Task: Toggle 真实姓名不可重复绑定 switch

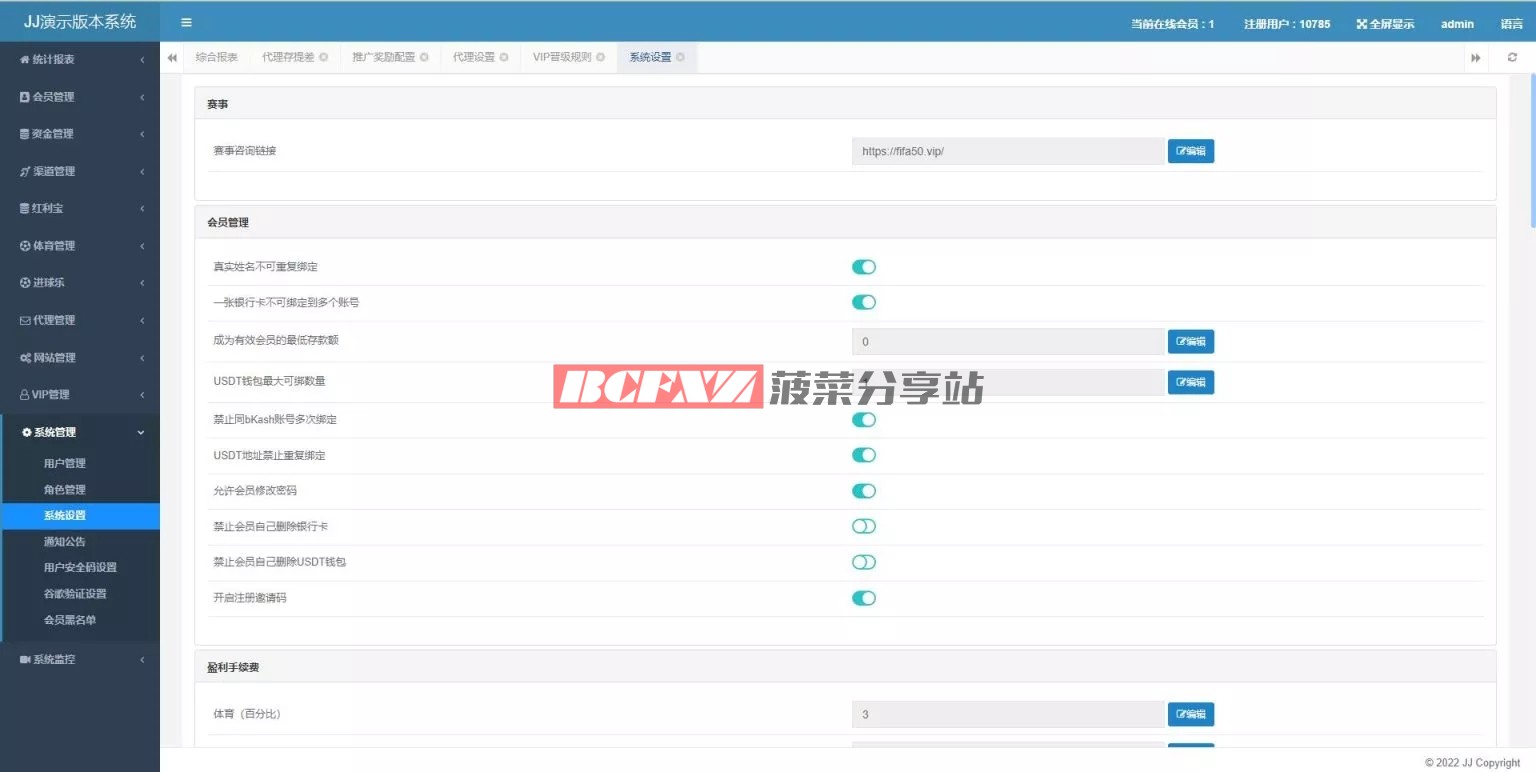Action: click(x=863, y=267)
